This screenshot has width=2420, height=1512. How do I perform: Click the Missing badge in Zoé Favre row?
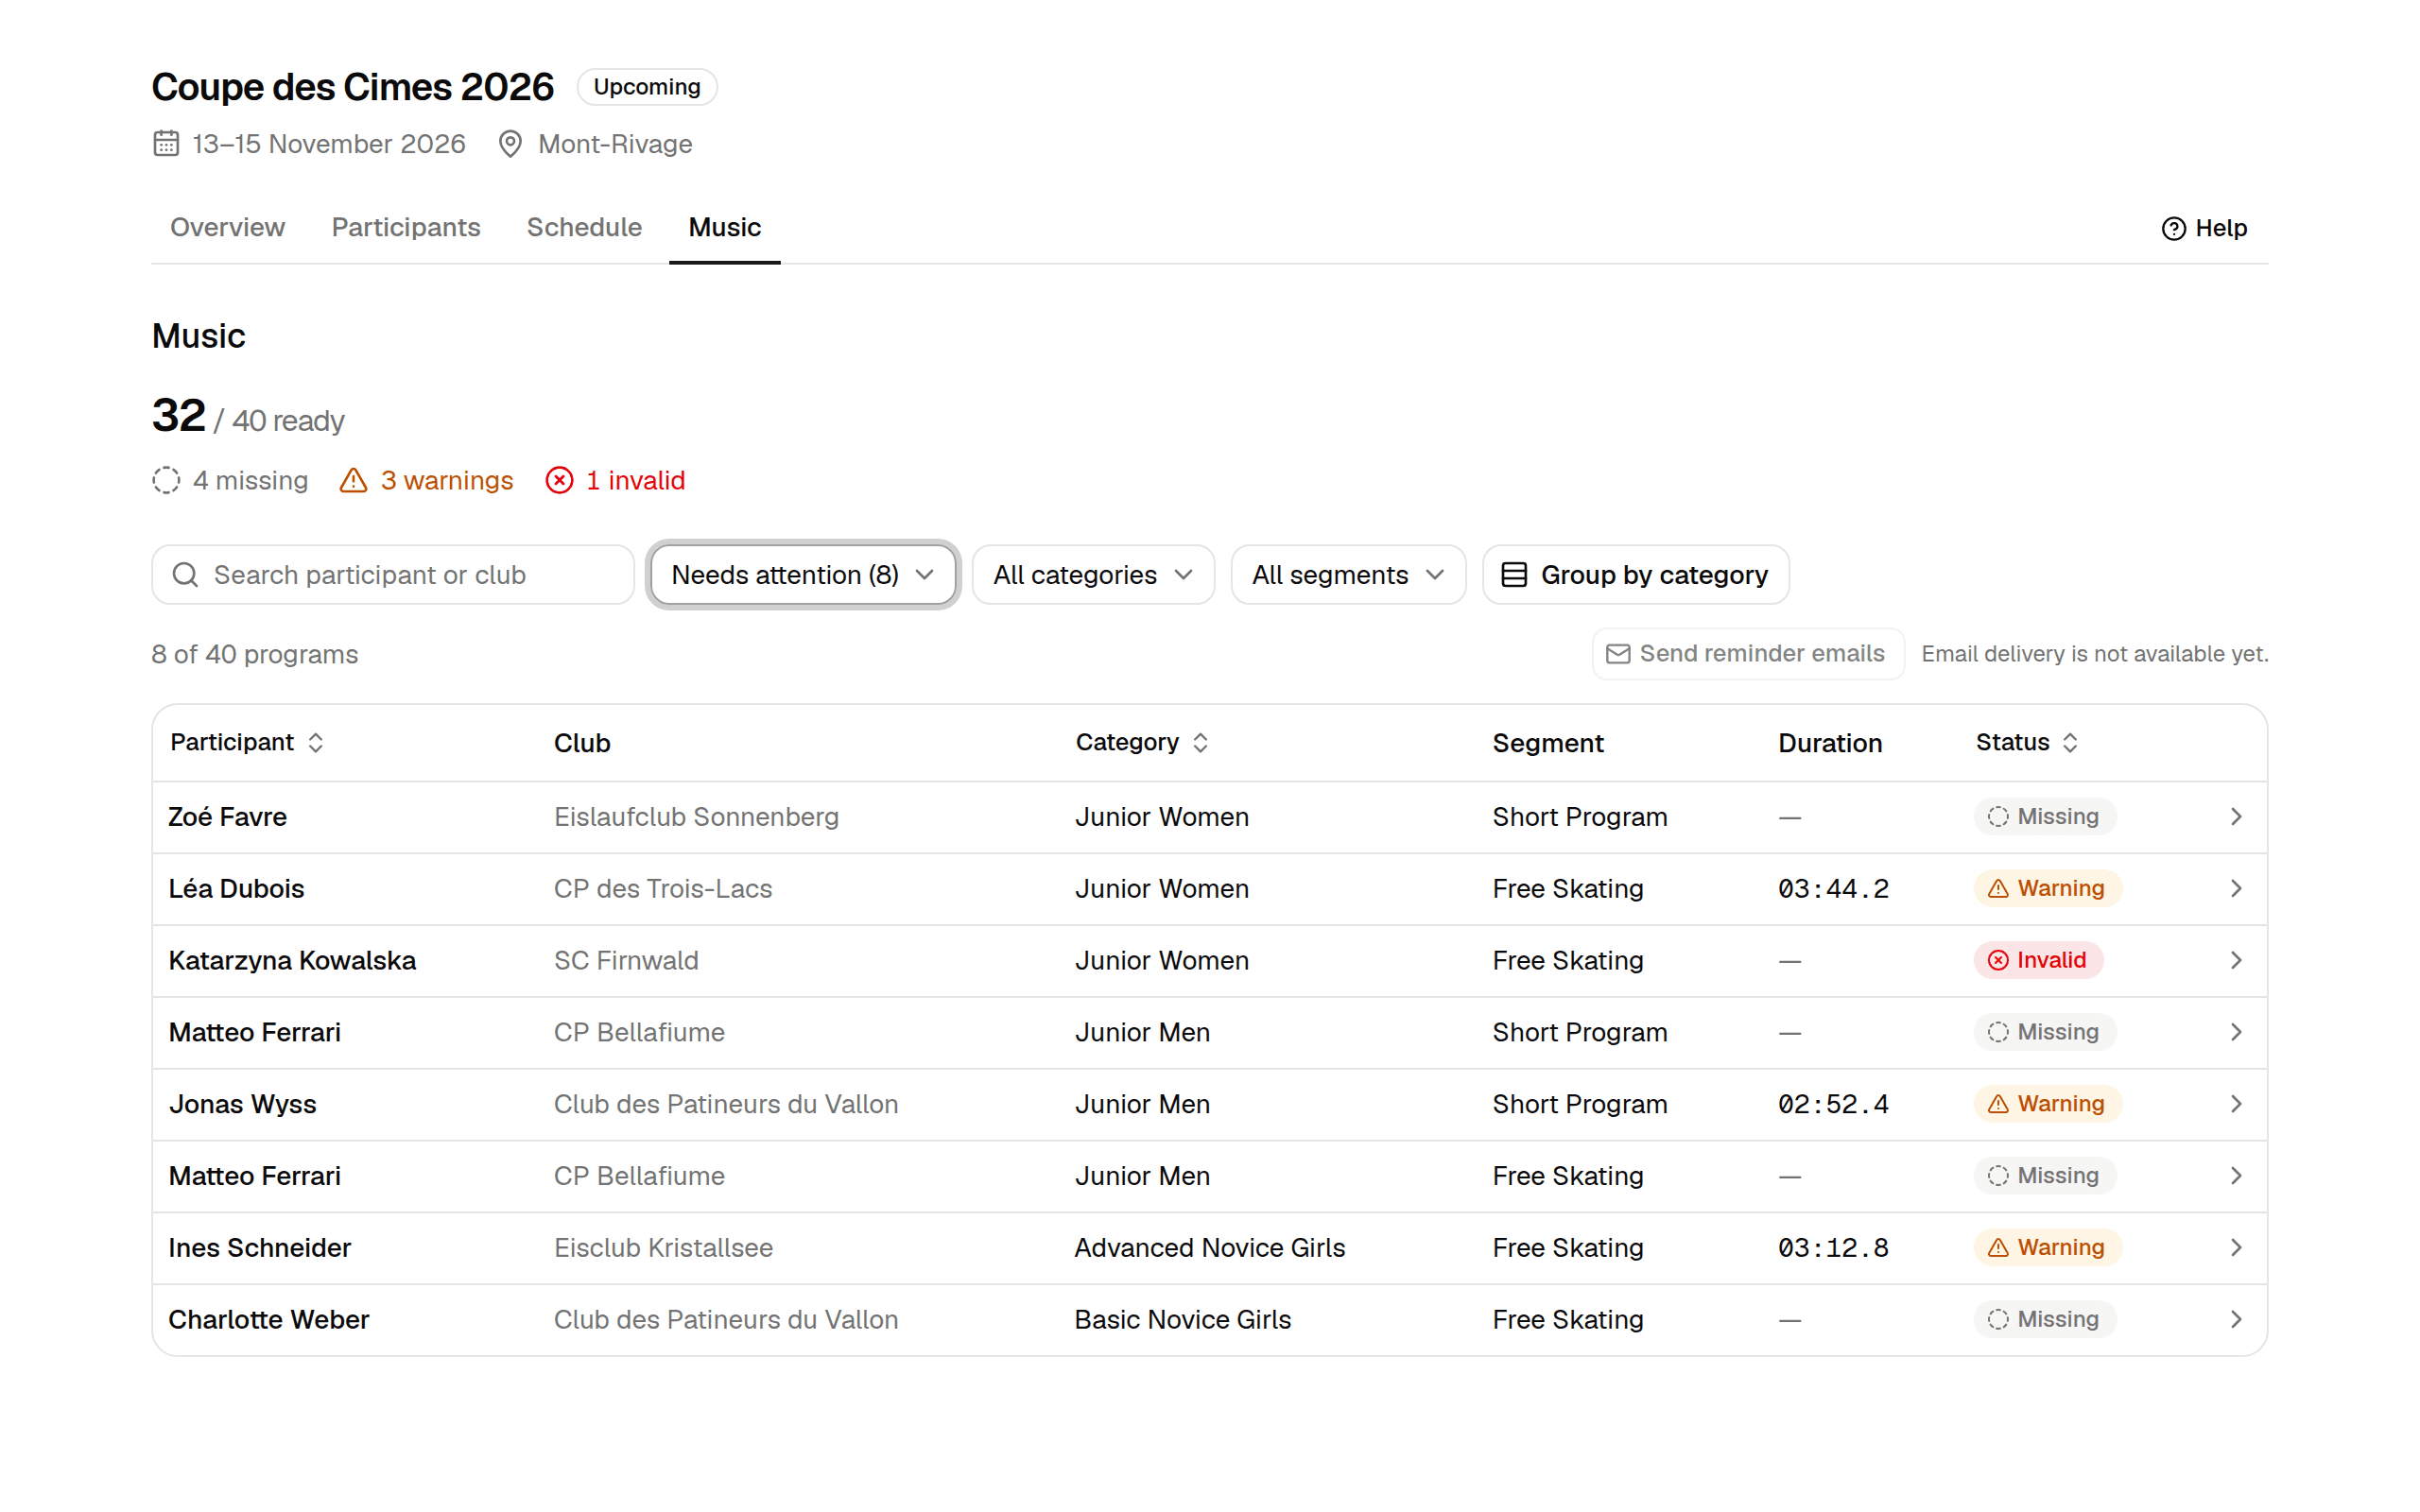click(x=2044, y=817)
